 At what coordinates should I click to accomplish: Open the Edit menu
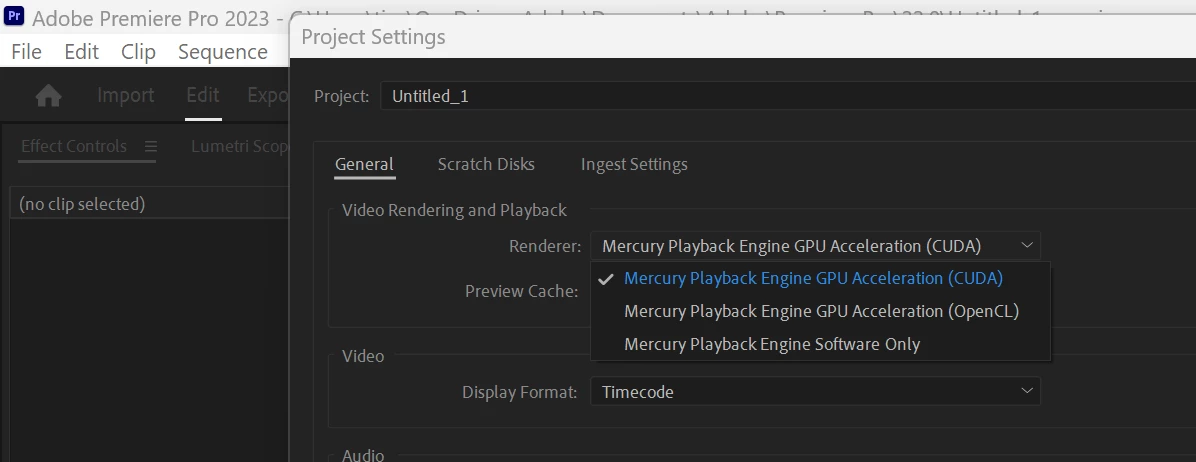click(x=82, y=52)
